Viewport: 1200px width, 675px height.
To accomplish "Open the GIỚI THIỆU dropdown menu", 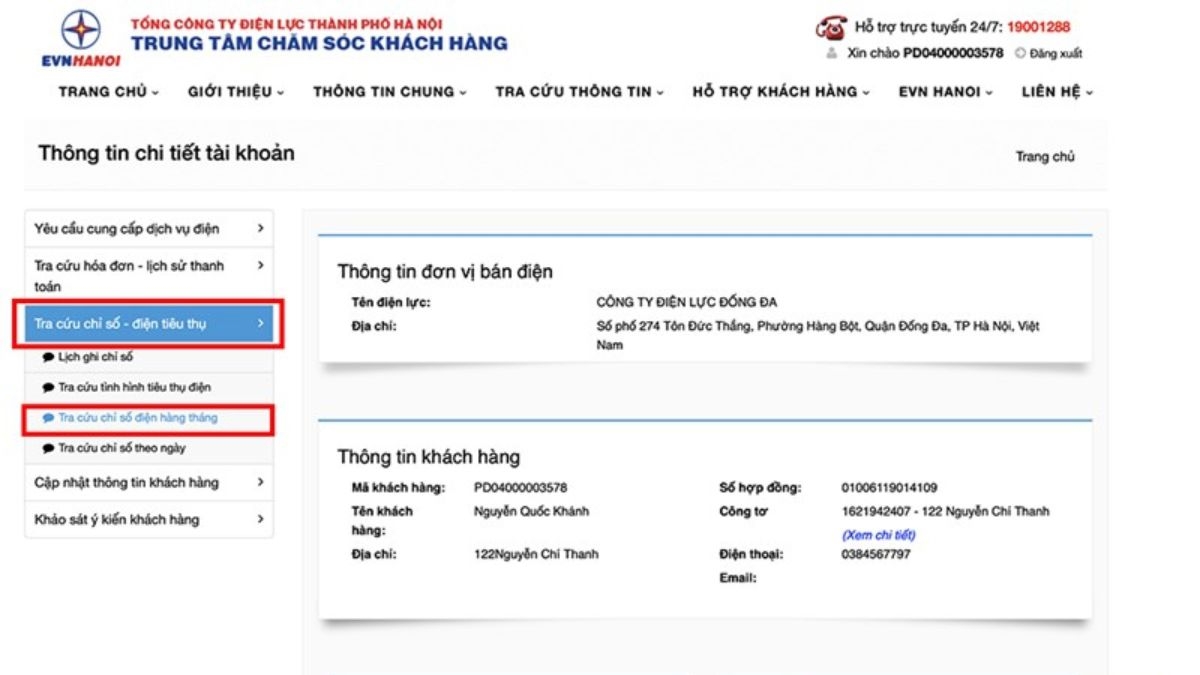I will coord(235,92).
